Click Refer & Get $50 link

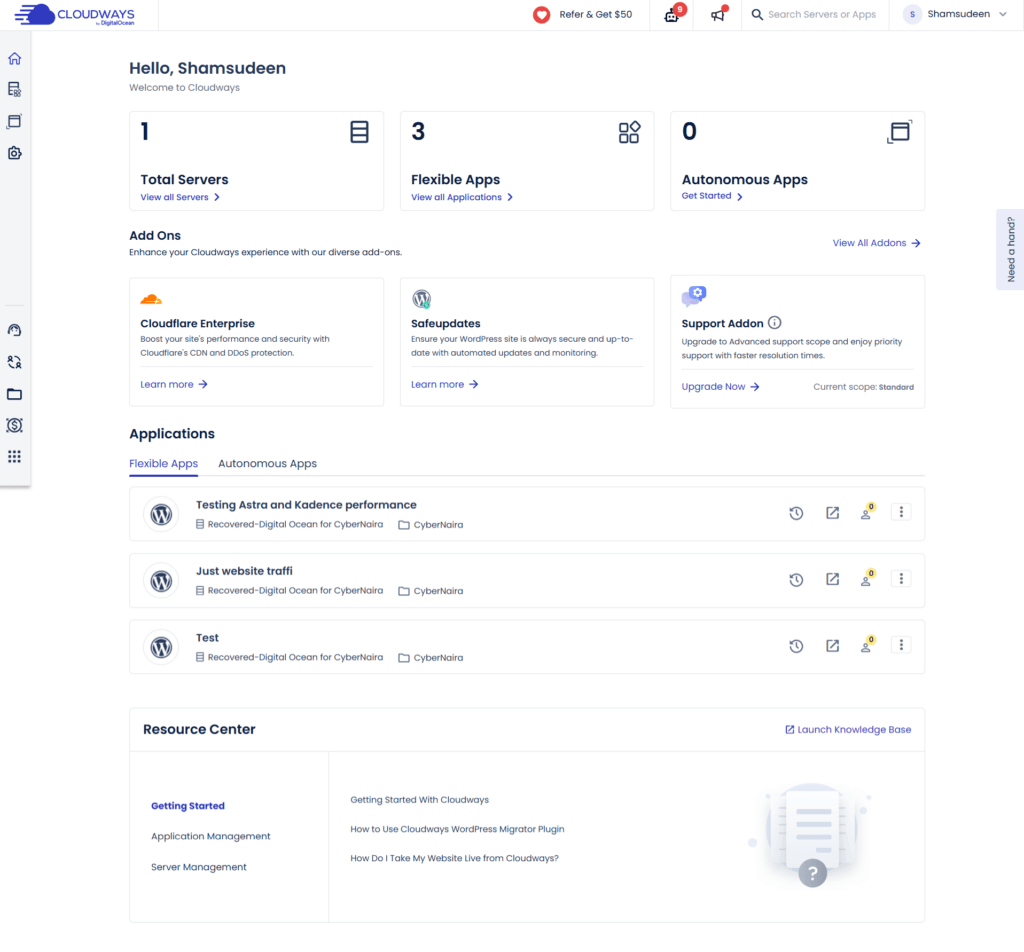point(596,14)
